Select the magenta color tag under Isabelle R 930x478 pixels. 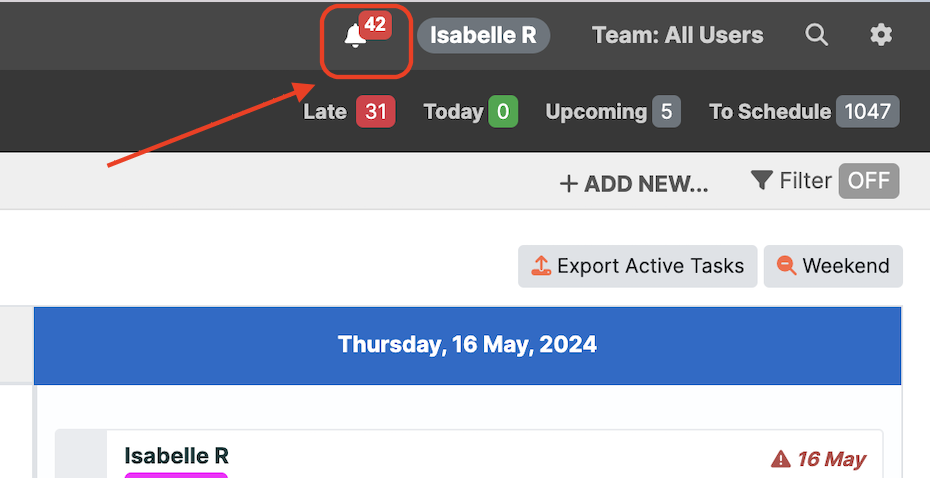click(176, 475)
